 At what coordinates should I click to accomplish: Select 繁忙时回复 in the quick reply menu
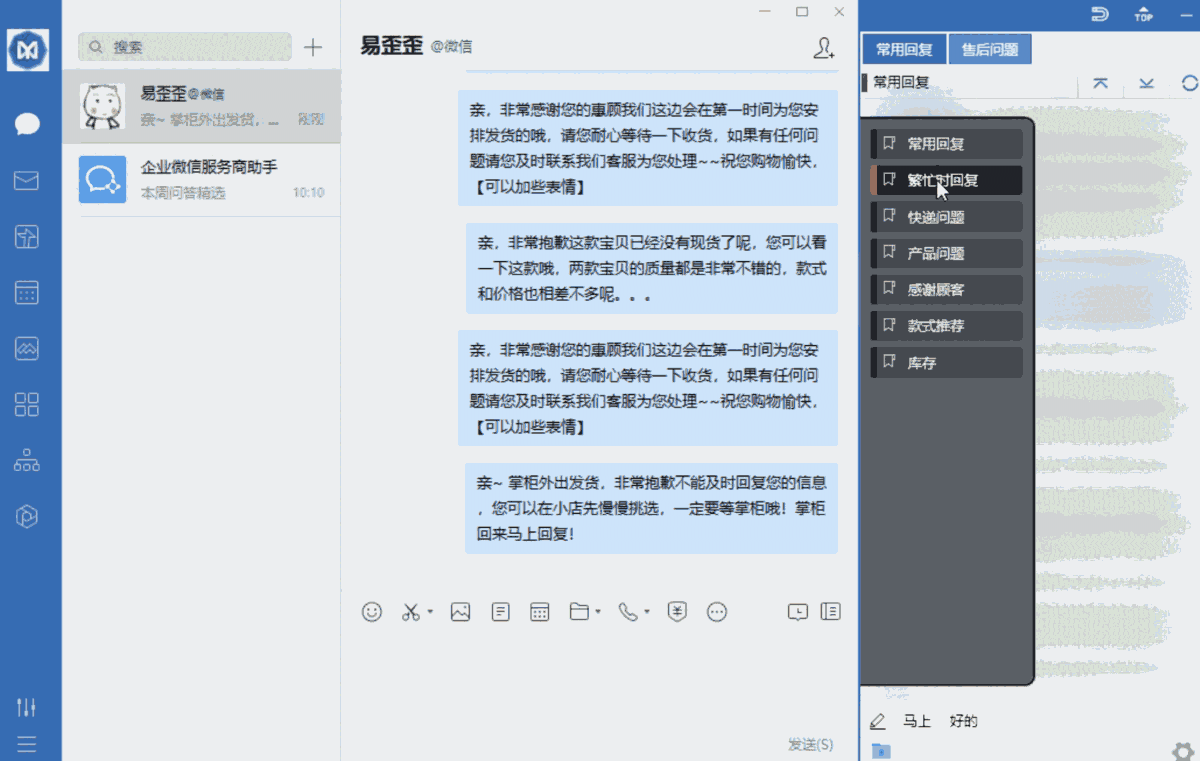945,180
